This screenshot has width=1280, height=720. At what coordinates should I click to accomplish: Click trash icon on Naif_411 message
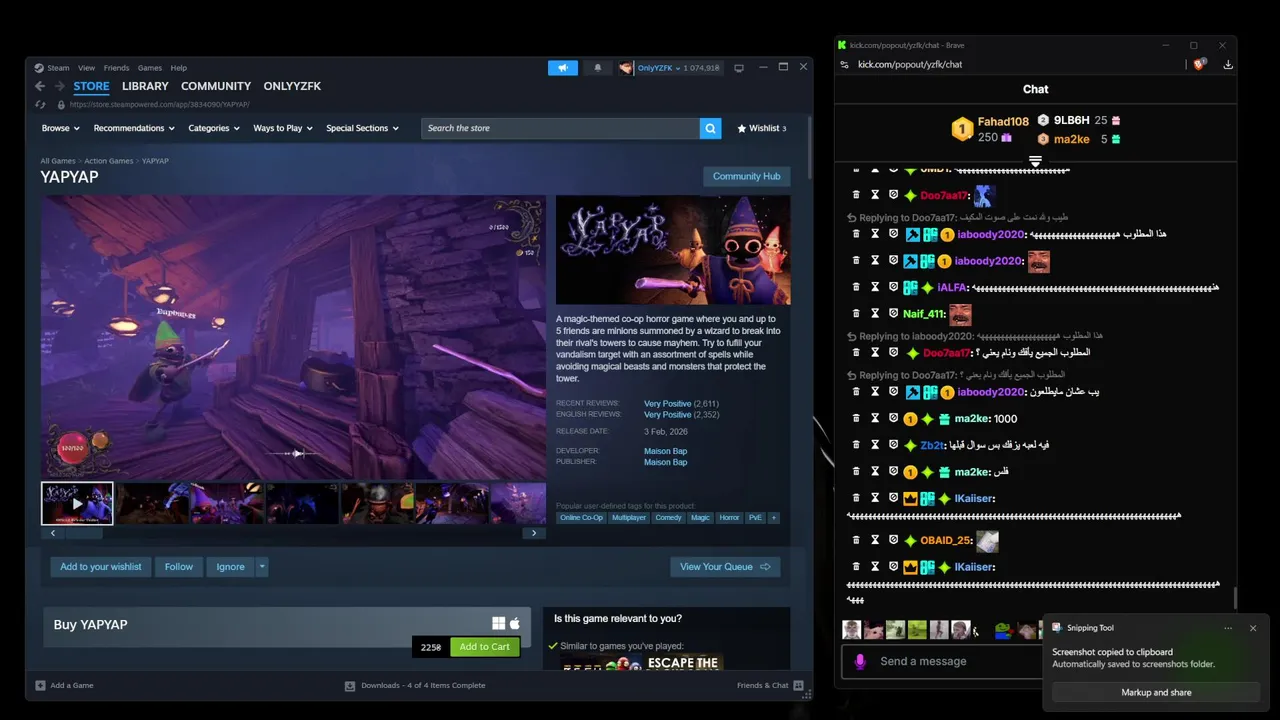[856, 313]
